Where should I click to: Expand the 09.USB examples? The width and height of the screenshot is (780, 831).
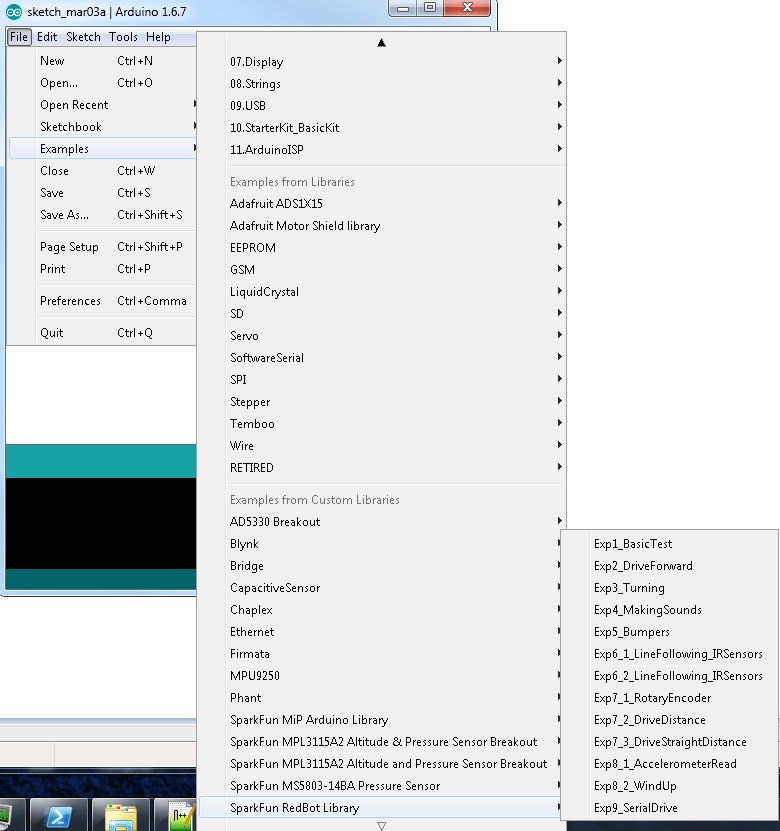(x=382, y=105)
